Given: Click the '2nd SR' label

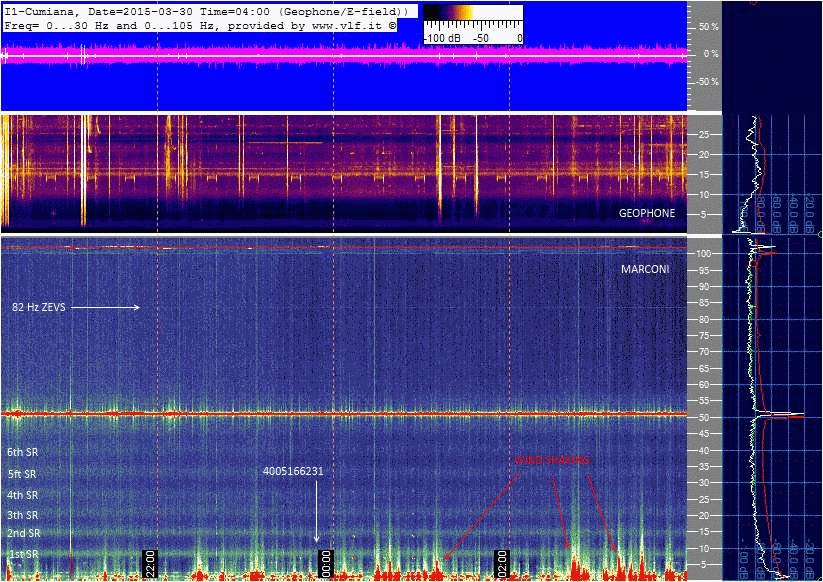Looking at the screenshot, I should pos(24,533).
